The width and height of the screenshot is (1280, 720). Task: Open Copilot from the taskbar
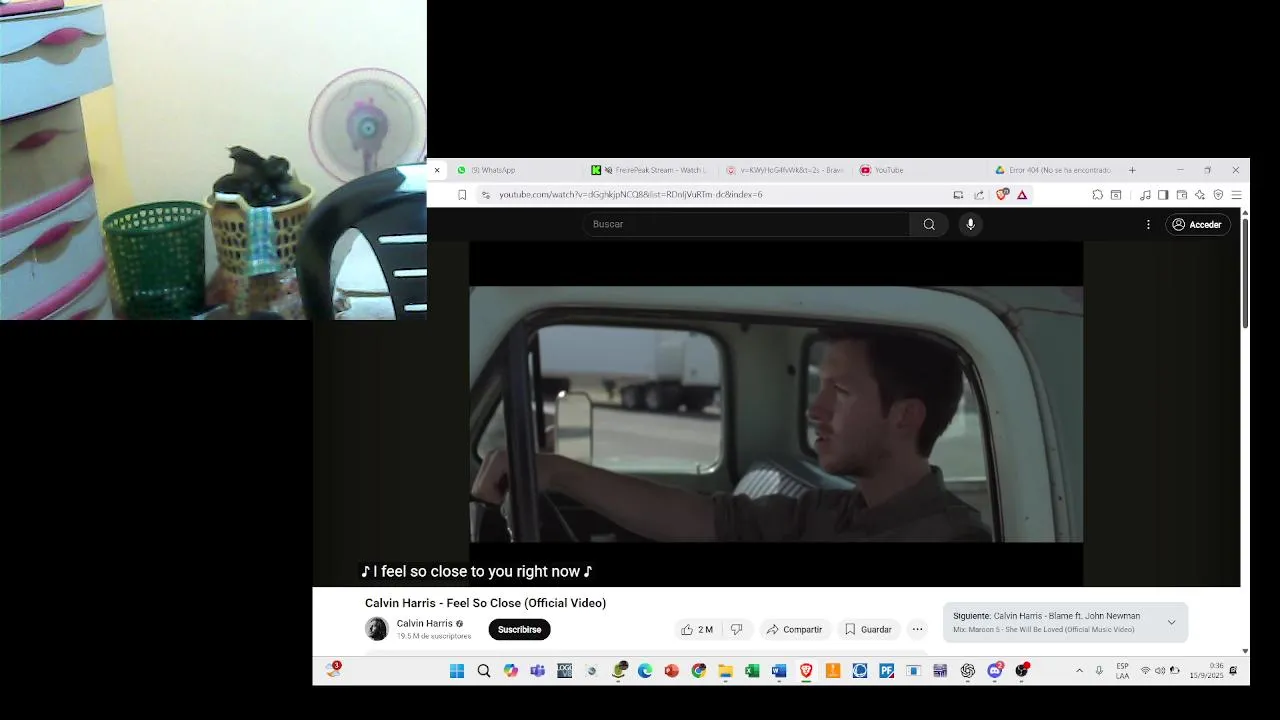coord(511,671)
